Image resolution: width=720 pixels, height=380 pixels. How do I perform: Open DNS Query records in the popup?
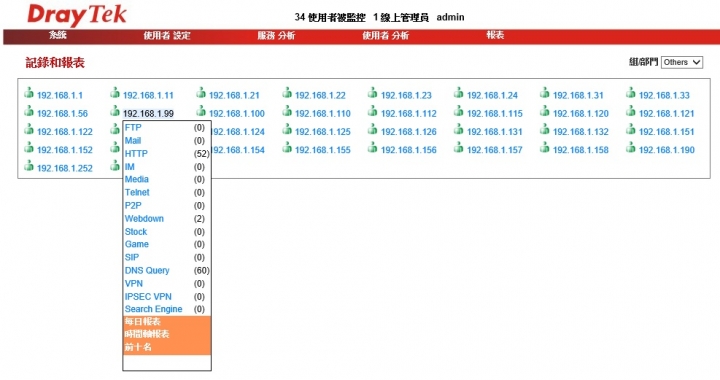click(147, 270)
